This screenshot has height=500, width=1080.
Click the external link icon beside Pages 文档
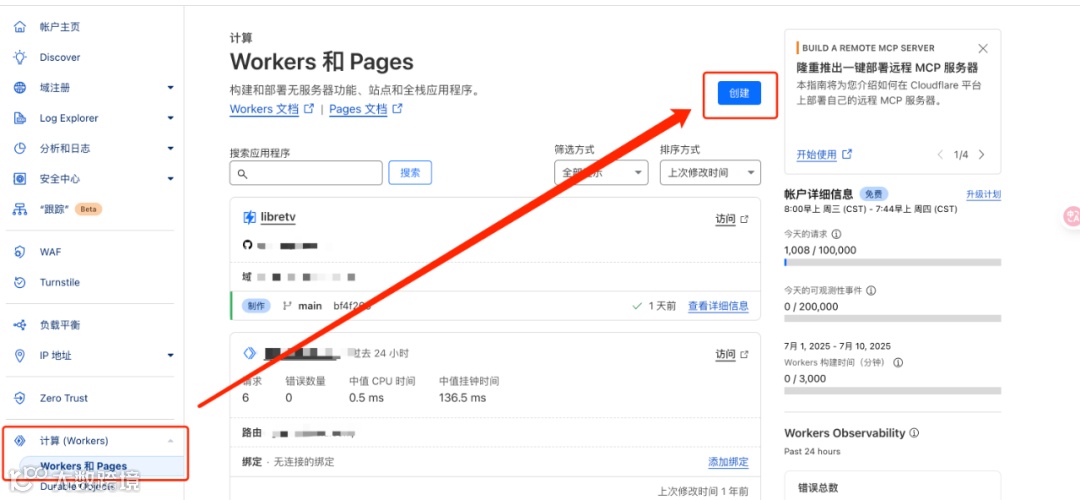point(397,109)
